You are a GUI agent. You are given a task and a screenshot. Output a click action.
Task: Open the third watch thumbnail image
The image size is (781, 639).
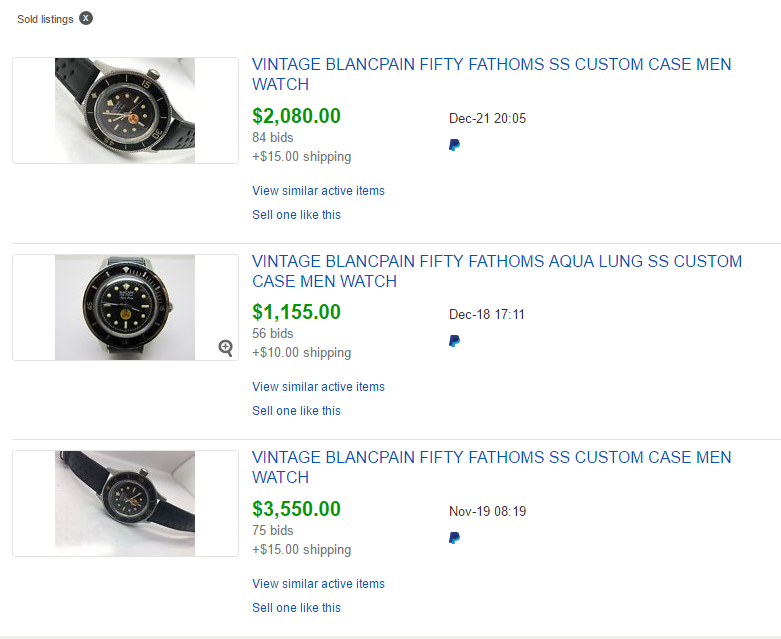point(125,503)
